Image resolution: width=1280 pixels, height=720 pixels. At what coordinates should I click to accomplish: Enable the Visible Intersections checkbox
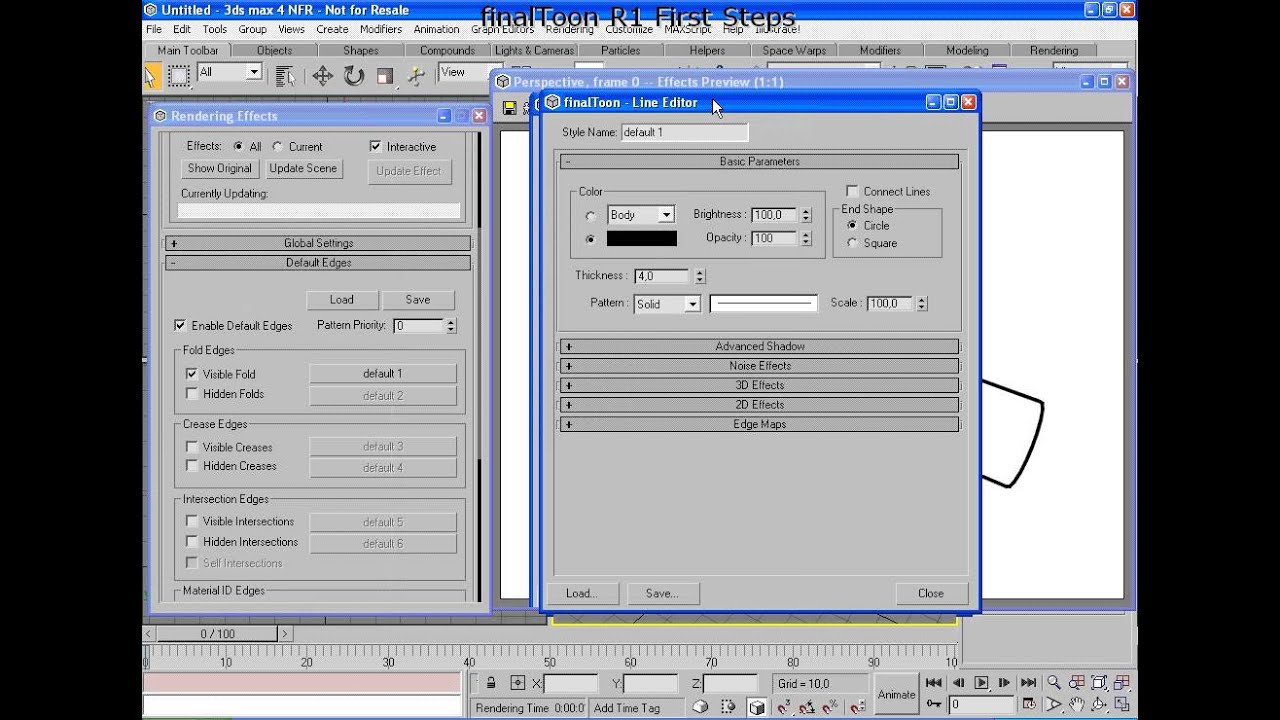(x=192, y=521)
